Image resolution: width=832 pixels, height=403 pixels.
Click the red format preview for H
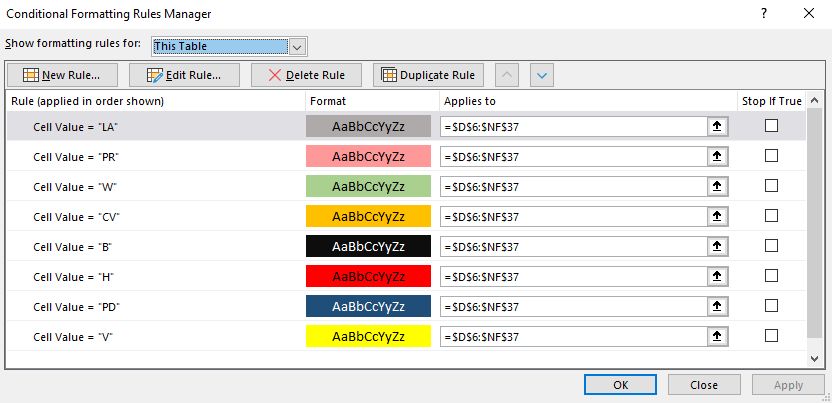368,276
